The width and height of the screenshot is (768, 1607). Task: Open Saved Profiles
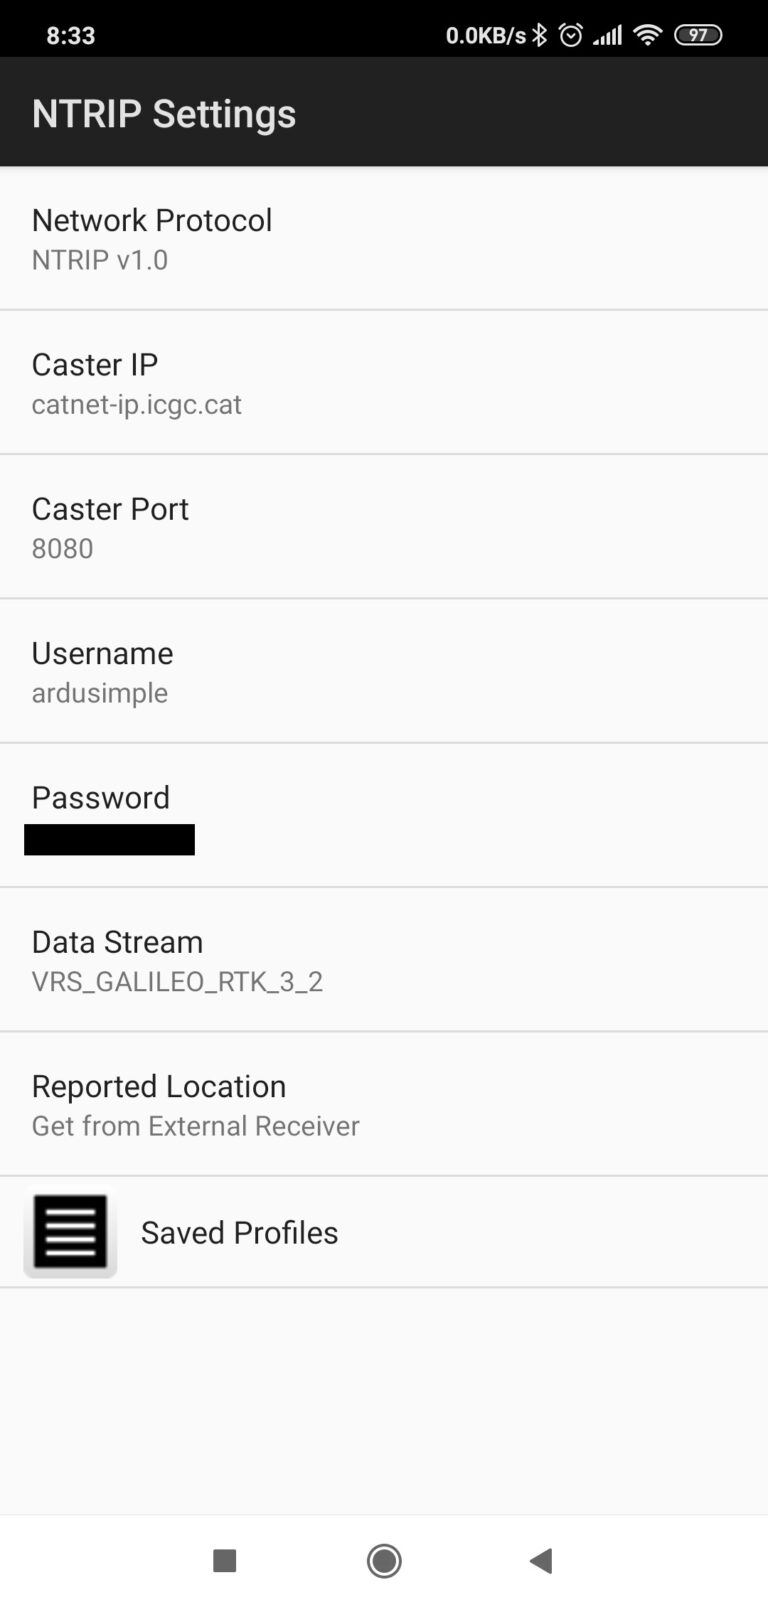click(x=239, y=1232)
